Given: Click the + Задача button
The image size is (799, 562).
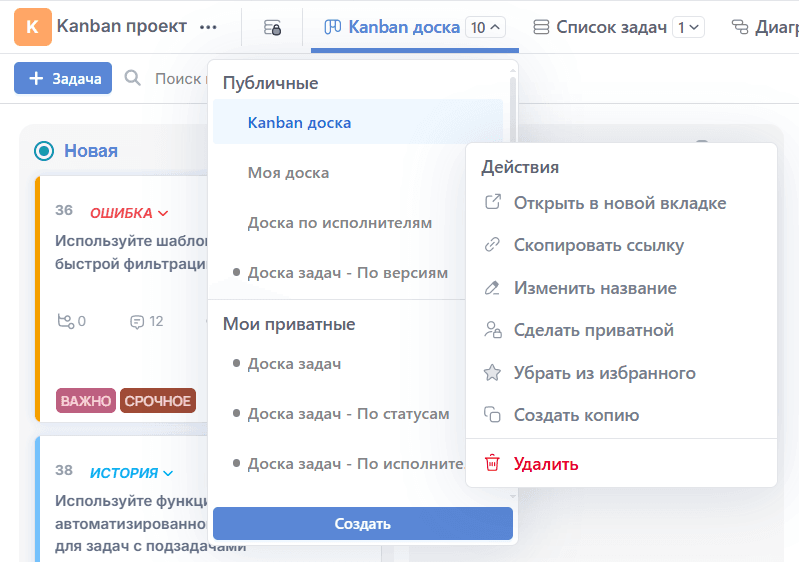Looking at the screenshot, I should pyautogui.click(x=63, y=78).
